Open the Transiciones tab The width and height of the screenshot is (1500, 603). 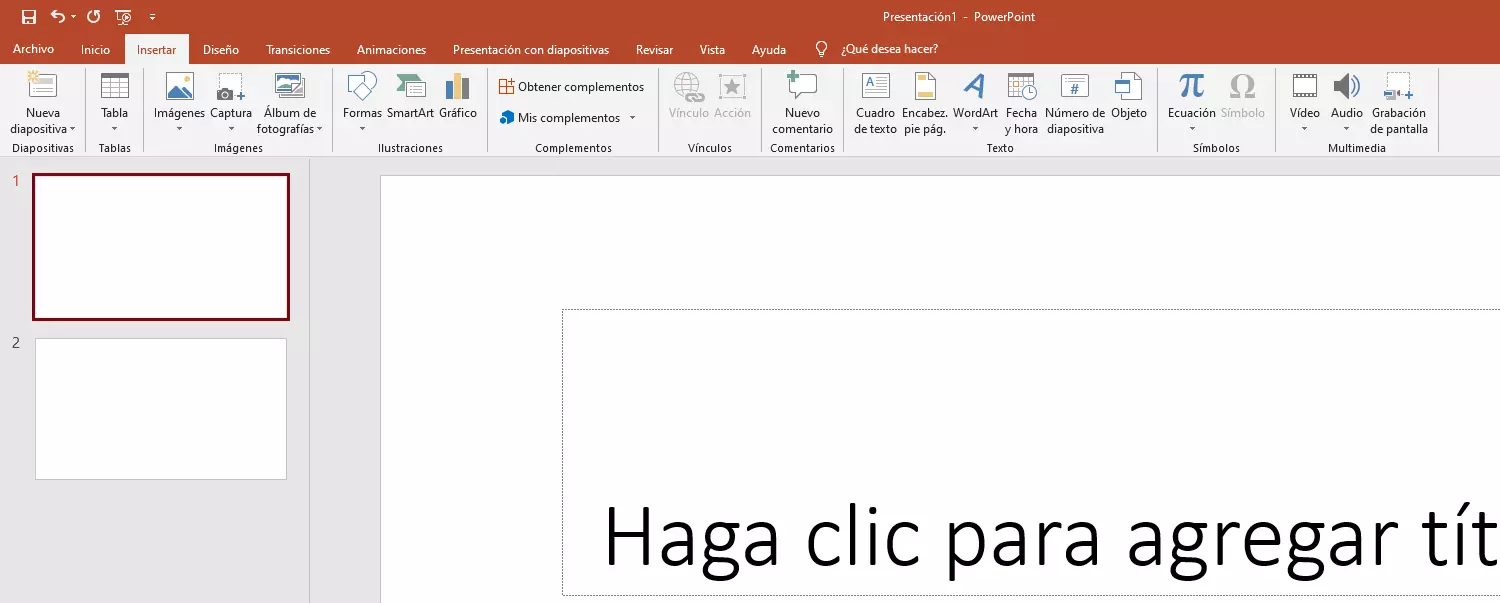(x=298, y=50)
